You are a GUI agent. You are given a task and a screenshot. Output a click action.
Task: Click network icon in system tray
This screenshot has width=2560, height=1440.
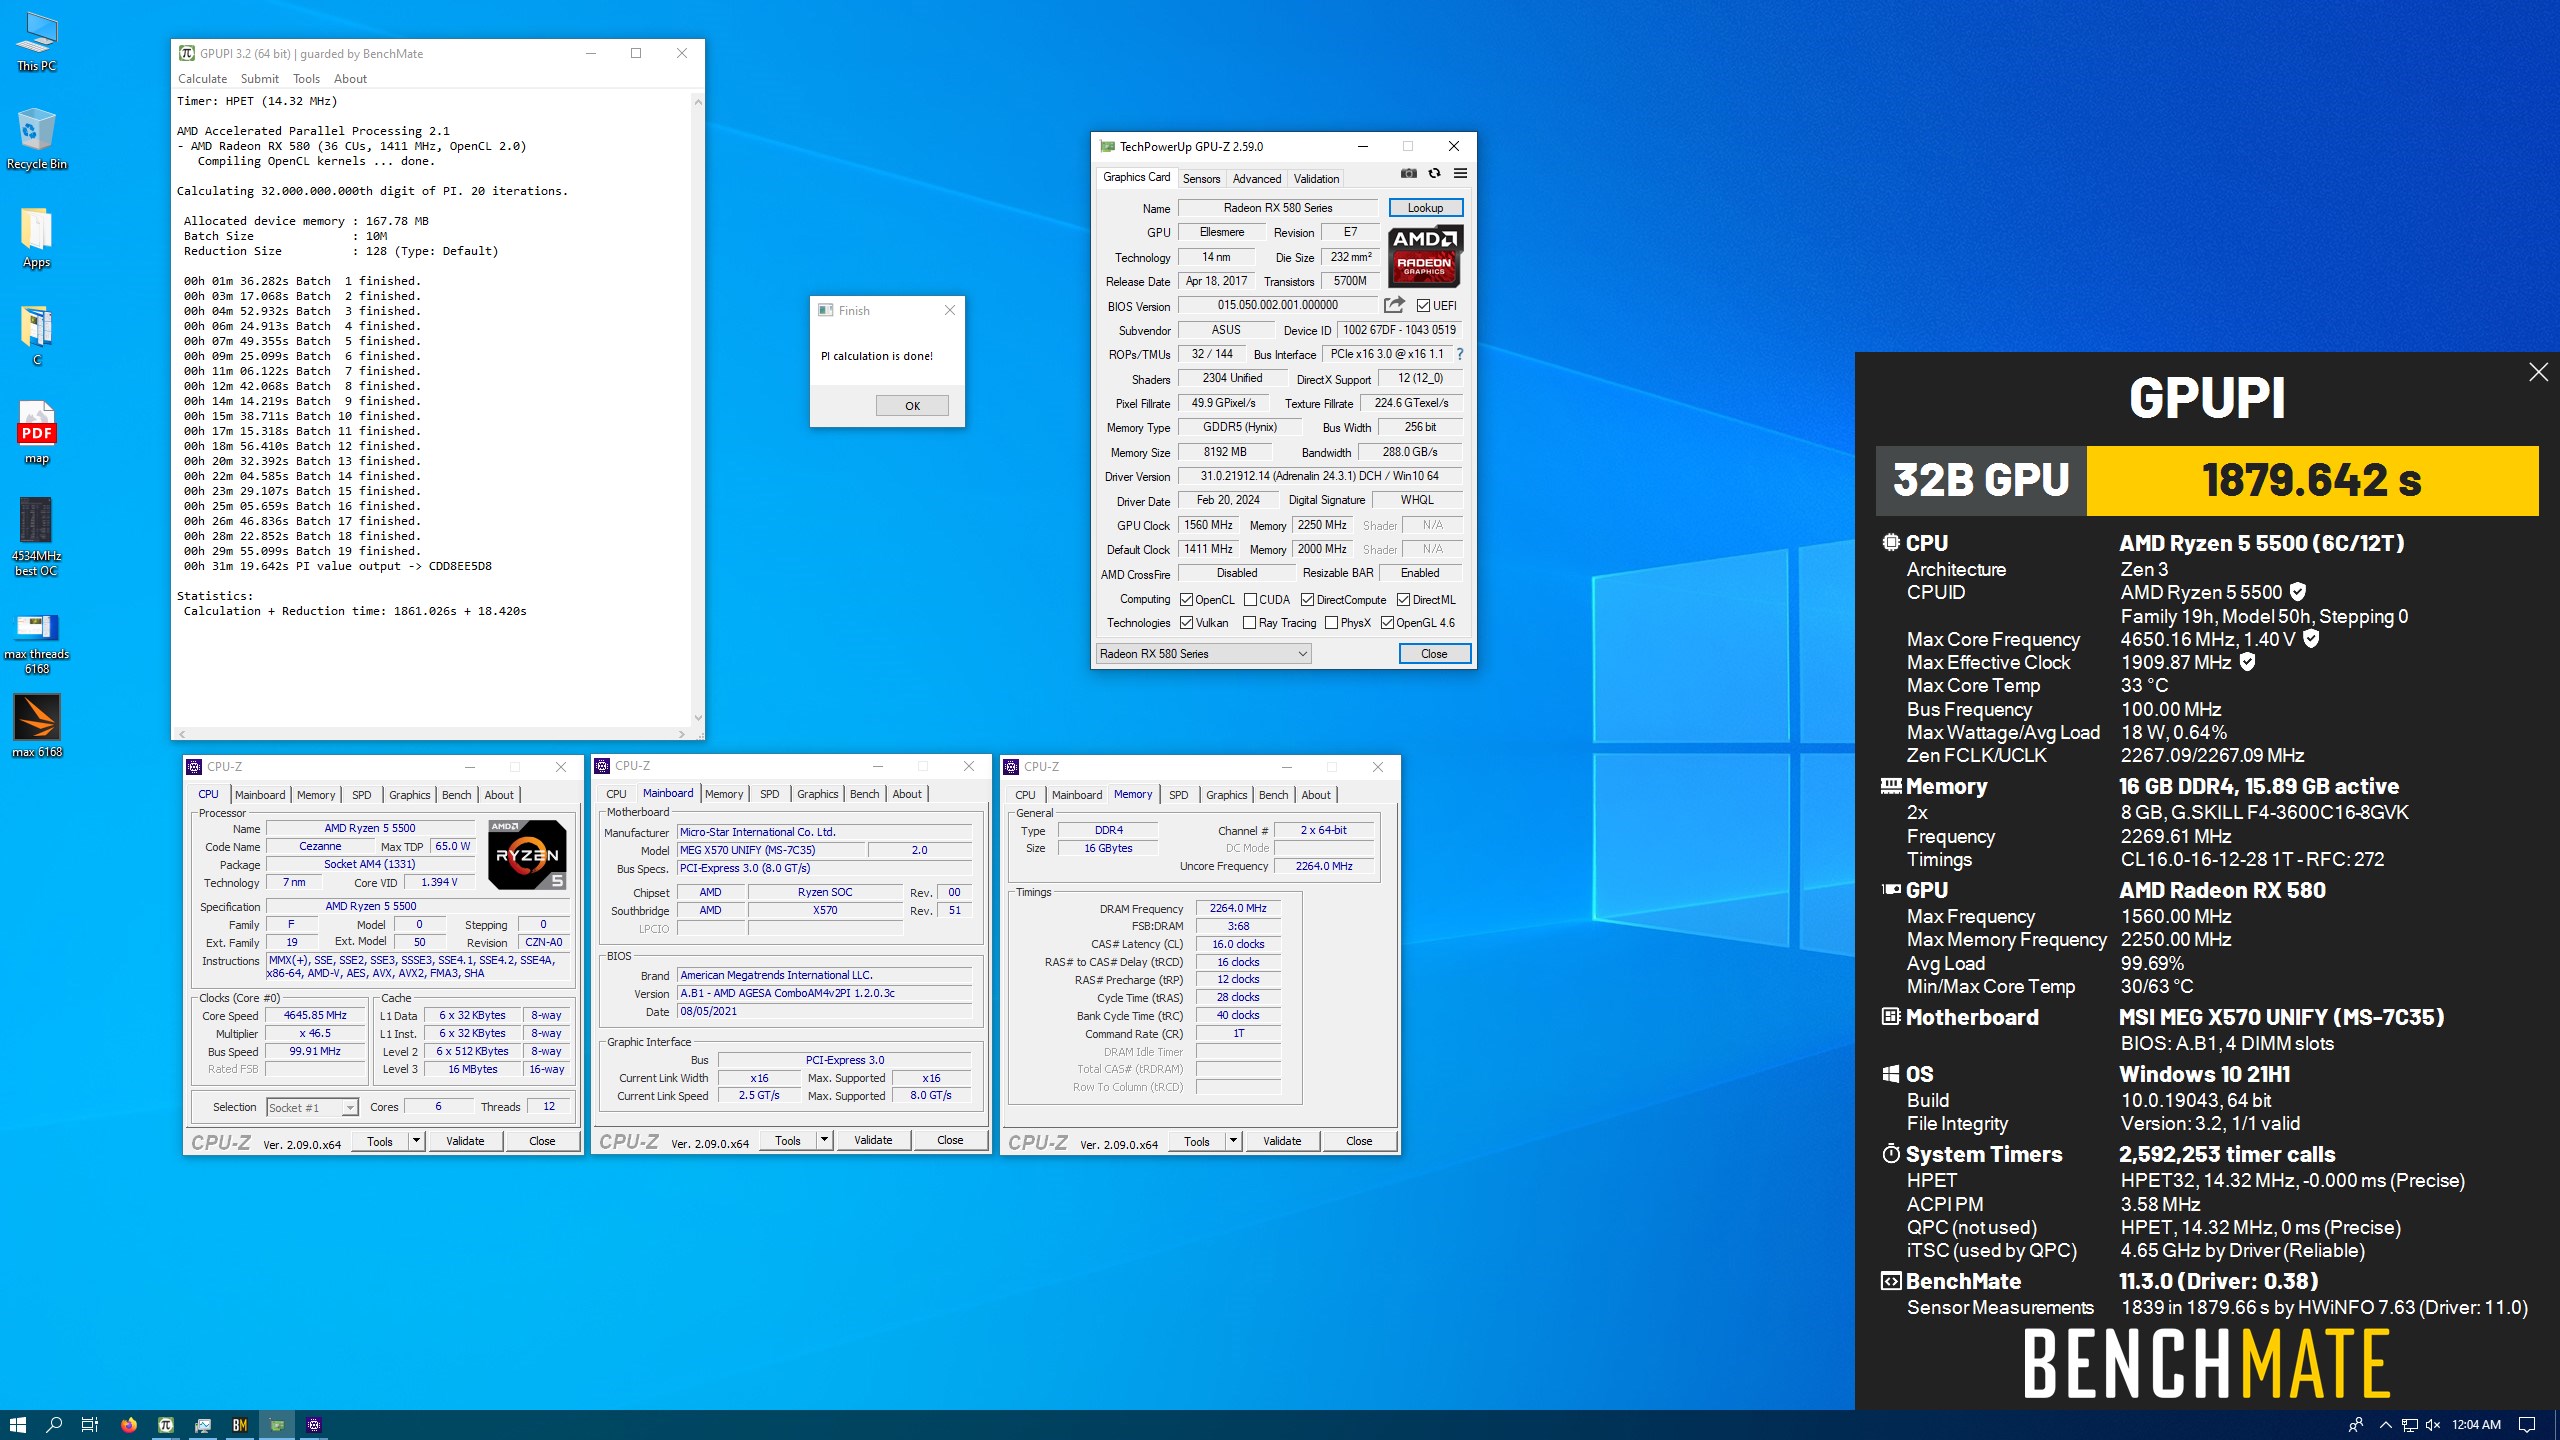pyautogui.click(x=2410, y=1425)
